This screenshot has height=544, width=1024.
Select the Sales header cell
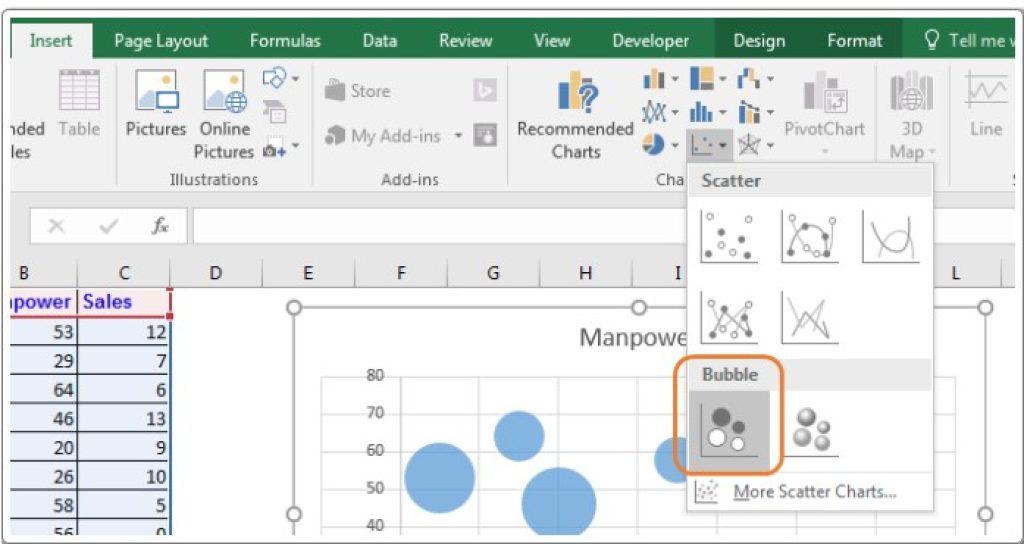(x=123, y=302)
